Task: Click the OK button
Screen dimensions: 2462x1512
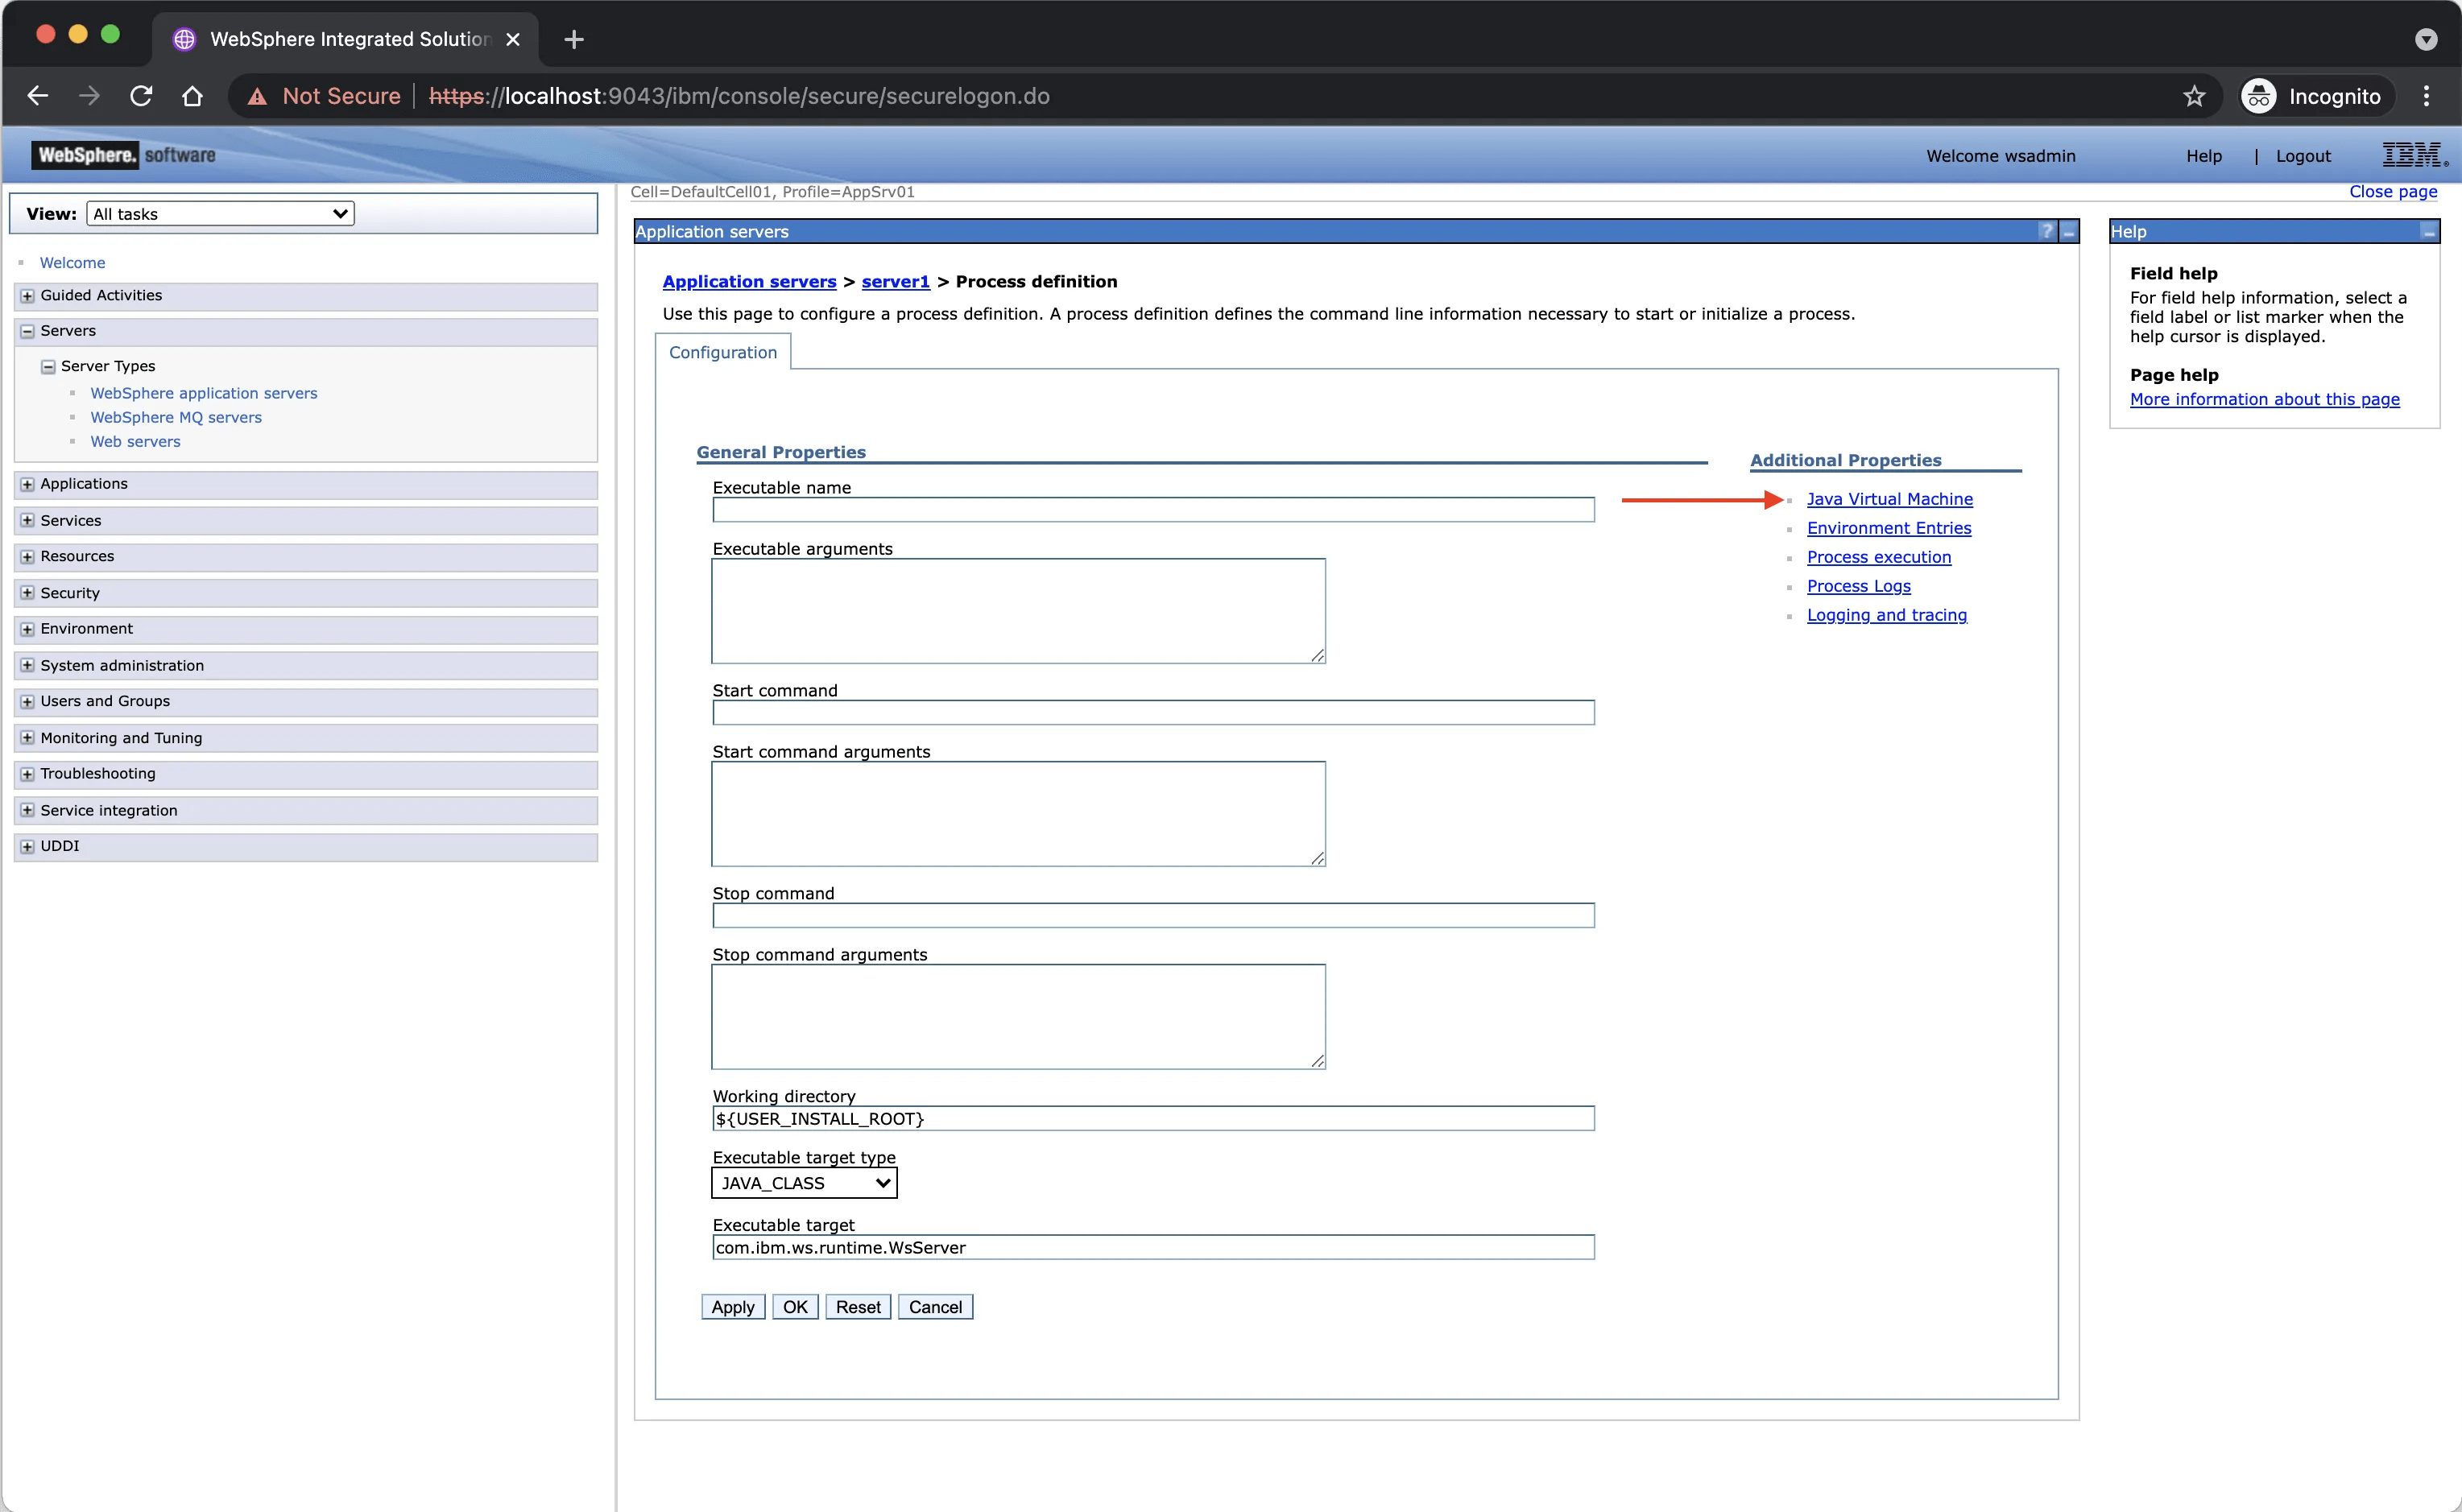Action: 795,1307
